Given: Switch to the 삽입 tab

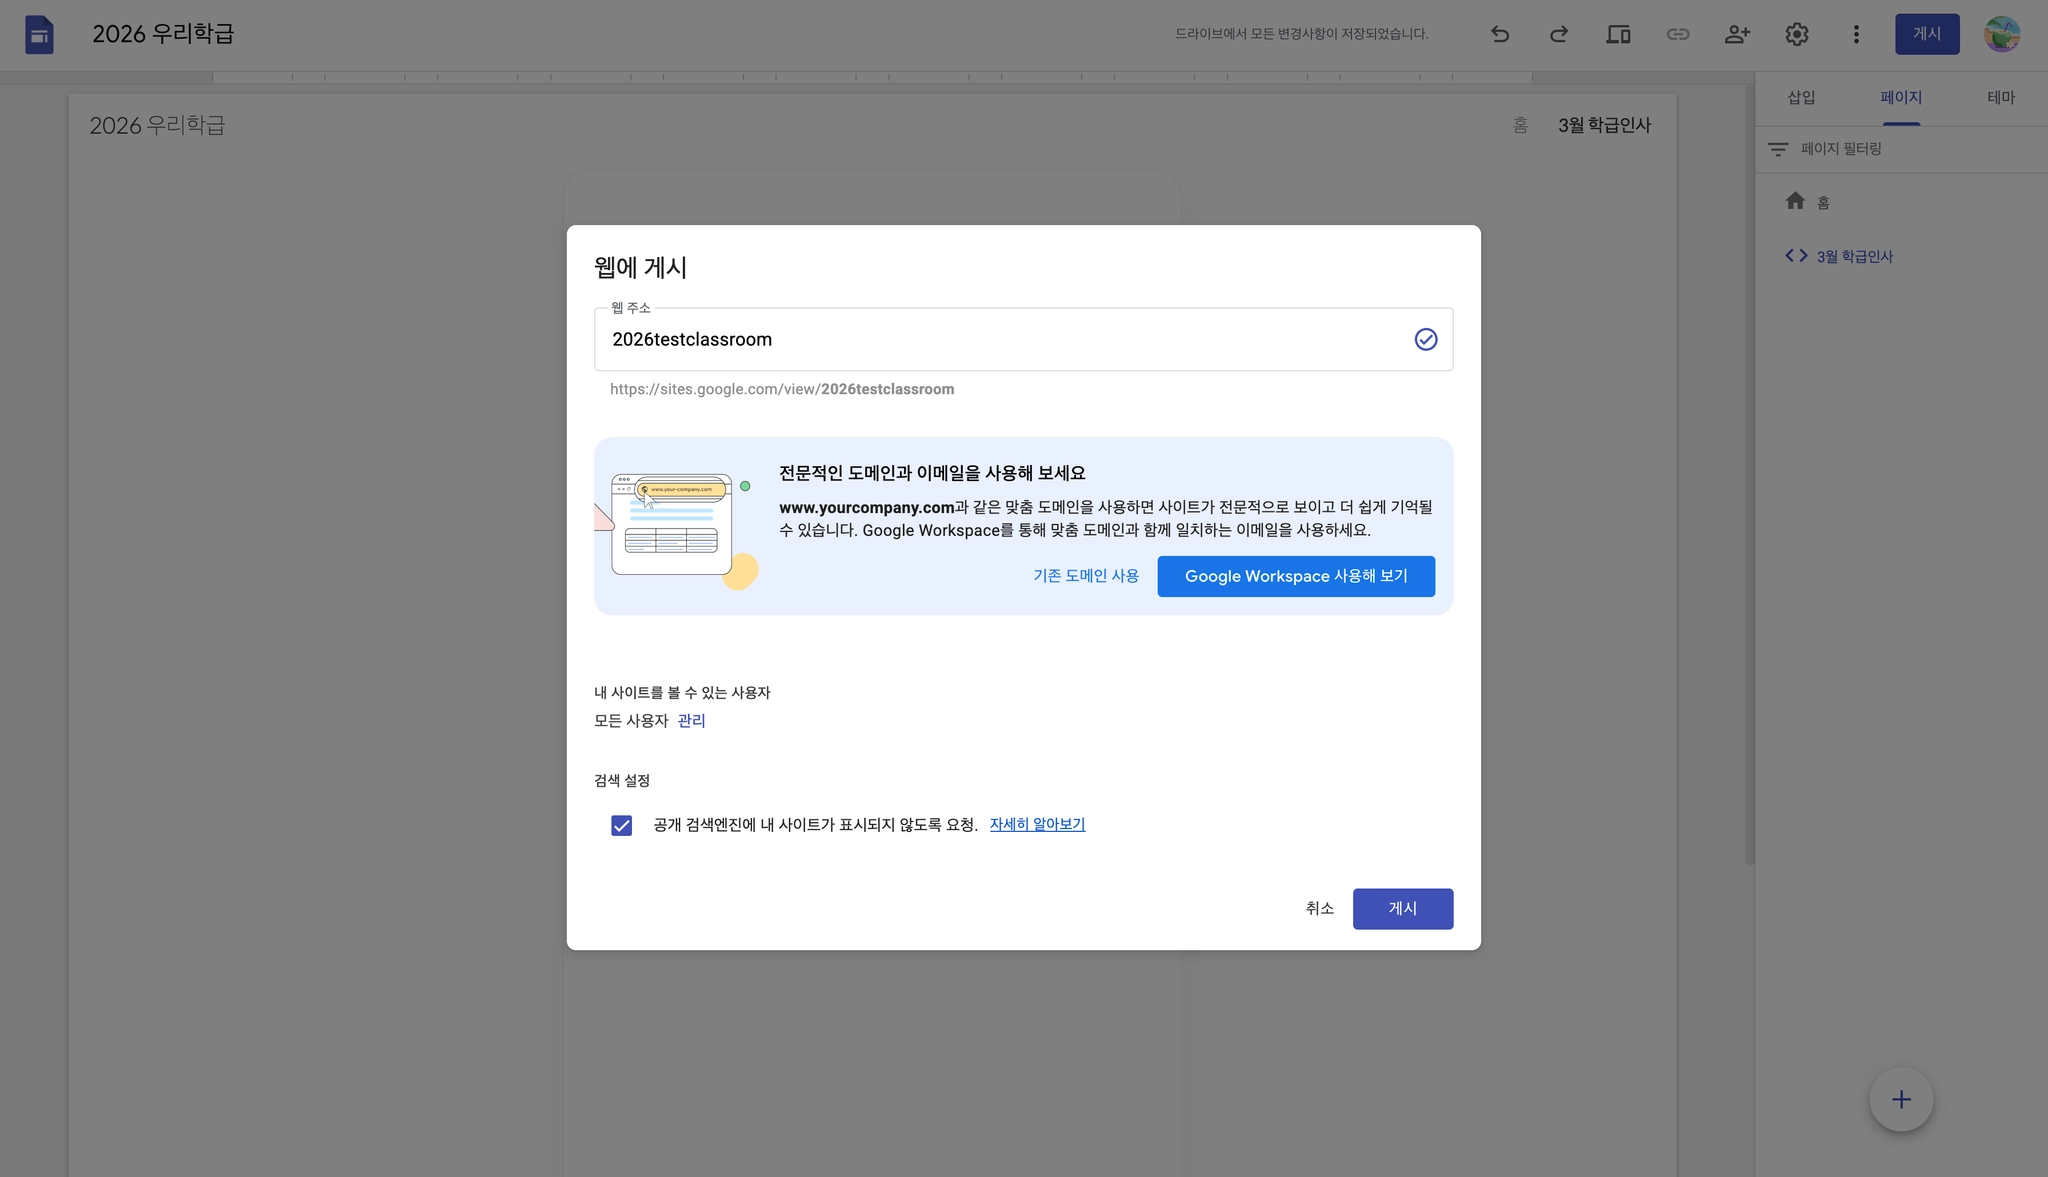Looking at the screenshot, I should click(1801, 97).
